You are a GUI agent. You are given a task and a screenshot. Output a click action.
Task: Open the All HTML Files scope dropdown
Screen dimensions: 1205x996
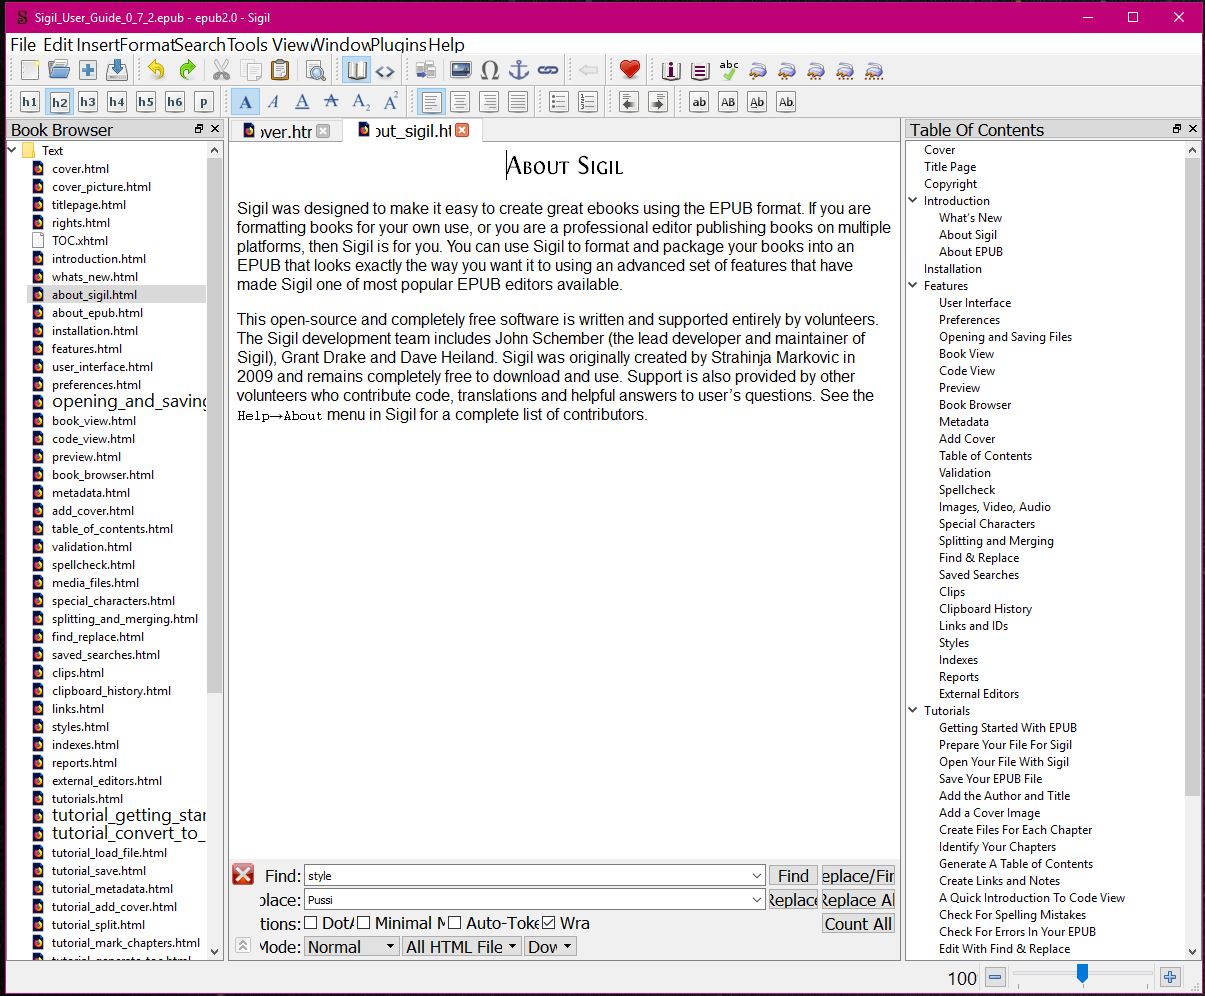tap(461, 946)
